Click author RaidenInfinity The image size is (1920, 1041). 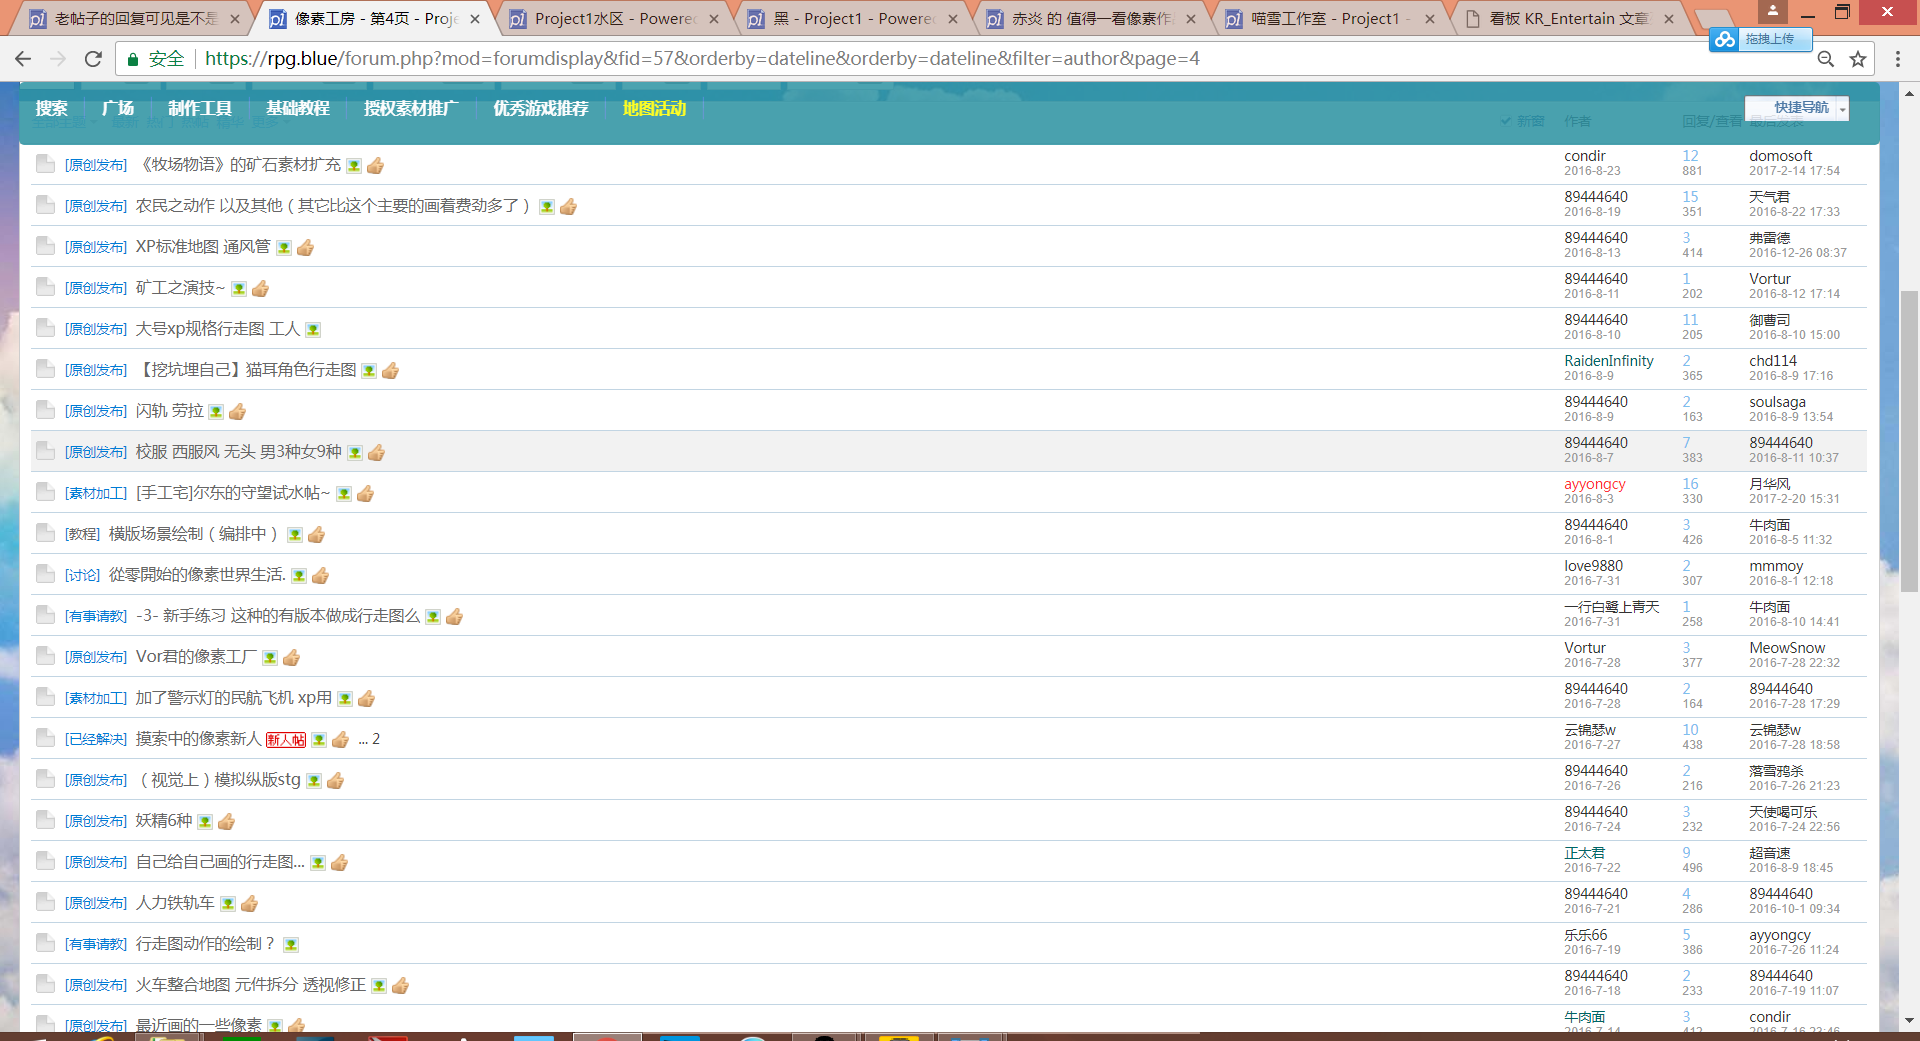(1609, 361)
